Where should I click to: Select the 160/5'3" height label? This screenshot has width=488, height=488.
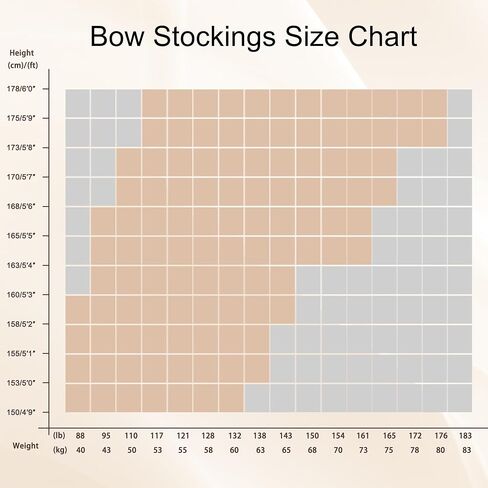(x=21, y=295)
